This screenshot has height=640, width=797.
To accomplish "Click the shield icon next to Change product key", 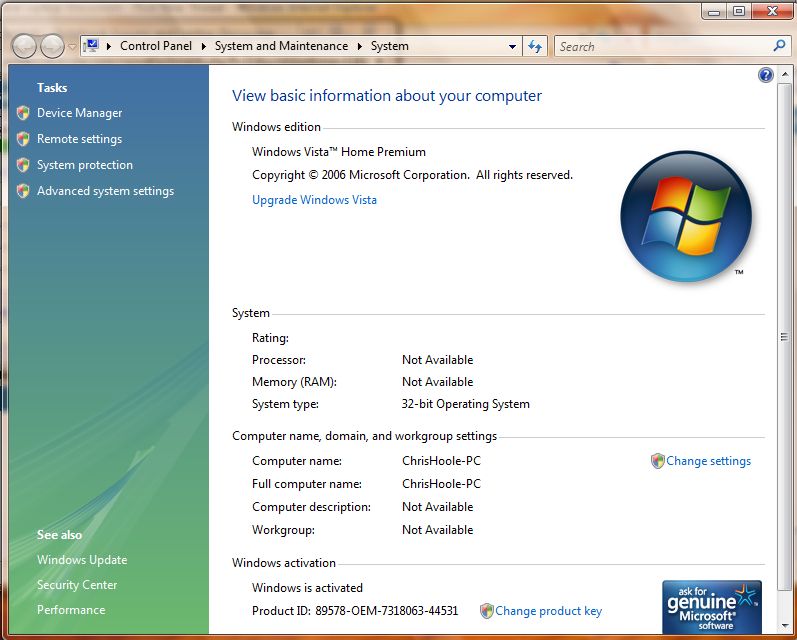I will coord(486,611).
